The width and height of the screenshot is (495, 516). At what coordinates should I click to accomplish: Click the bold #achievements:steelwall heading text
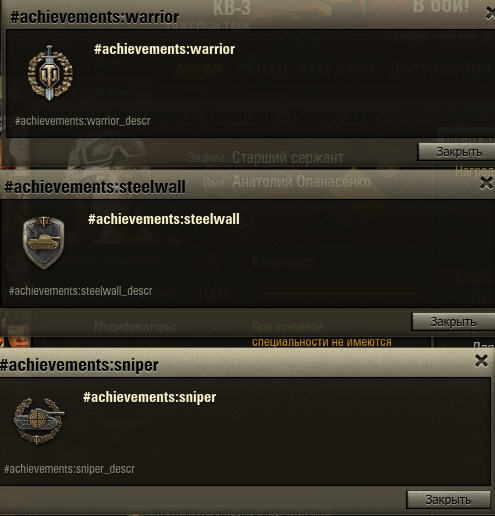(x=164, y=219)
